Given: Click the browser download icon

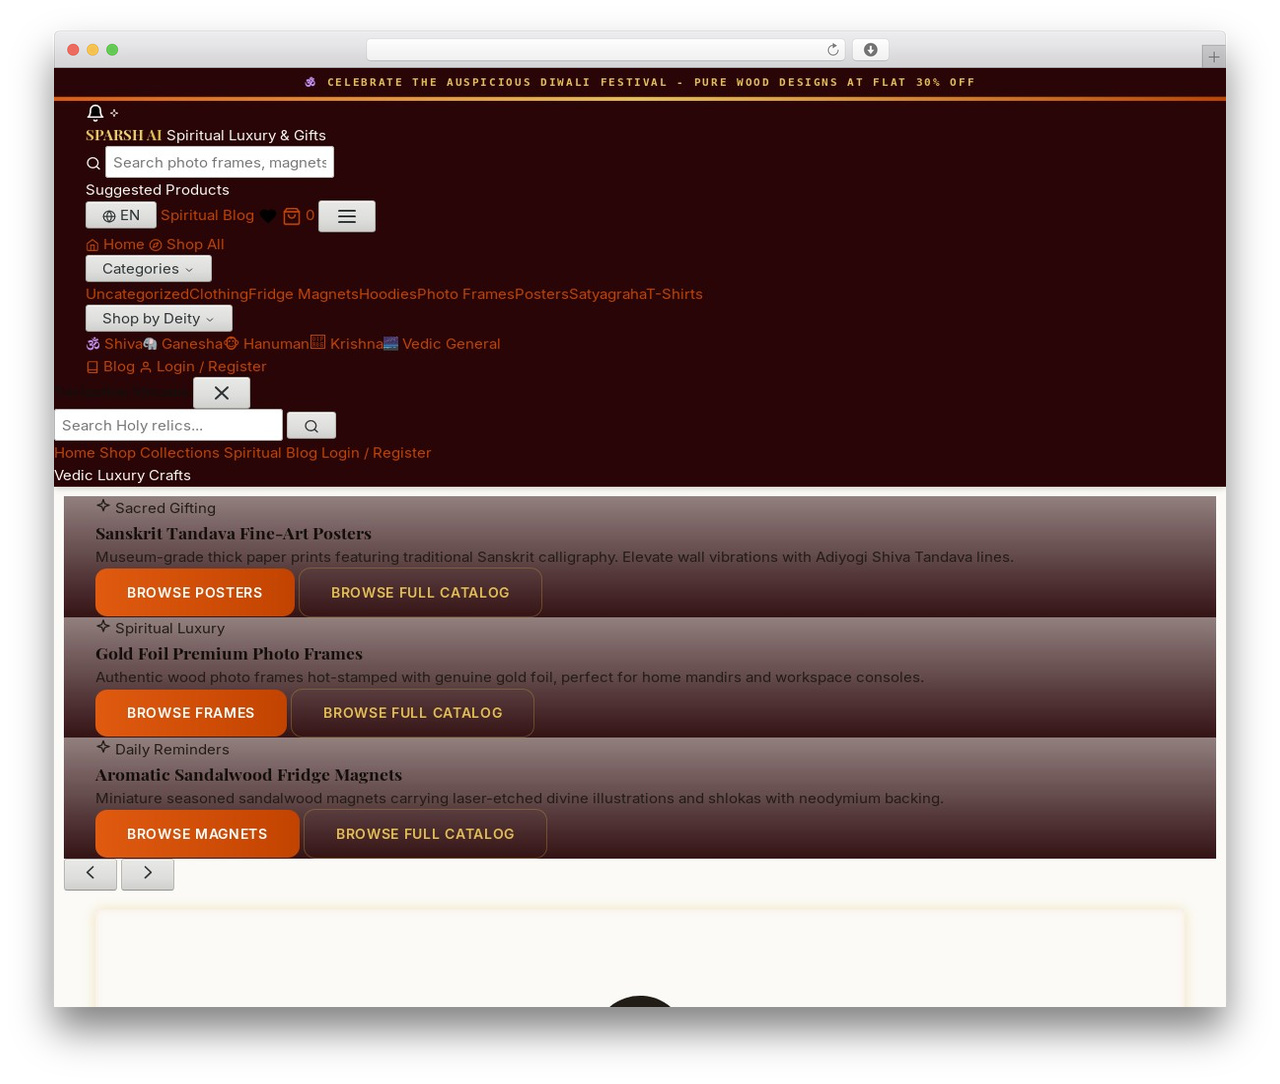Looking at the screenshot, I should pyautogui.click(x=870, y=50).
